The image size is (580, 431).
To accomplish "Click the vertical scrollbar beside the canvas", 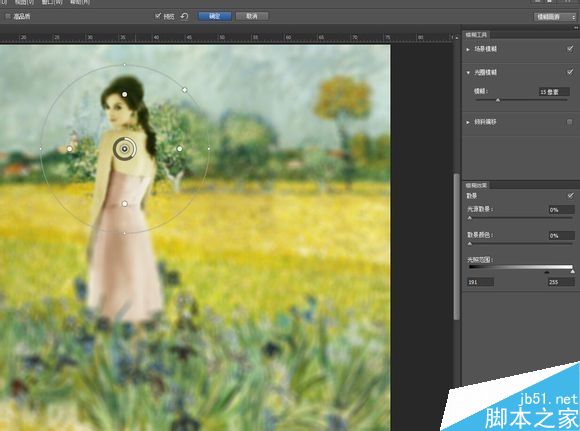I will click(457, 246).
